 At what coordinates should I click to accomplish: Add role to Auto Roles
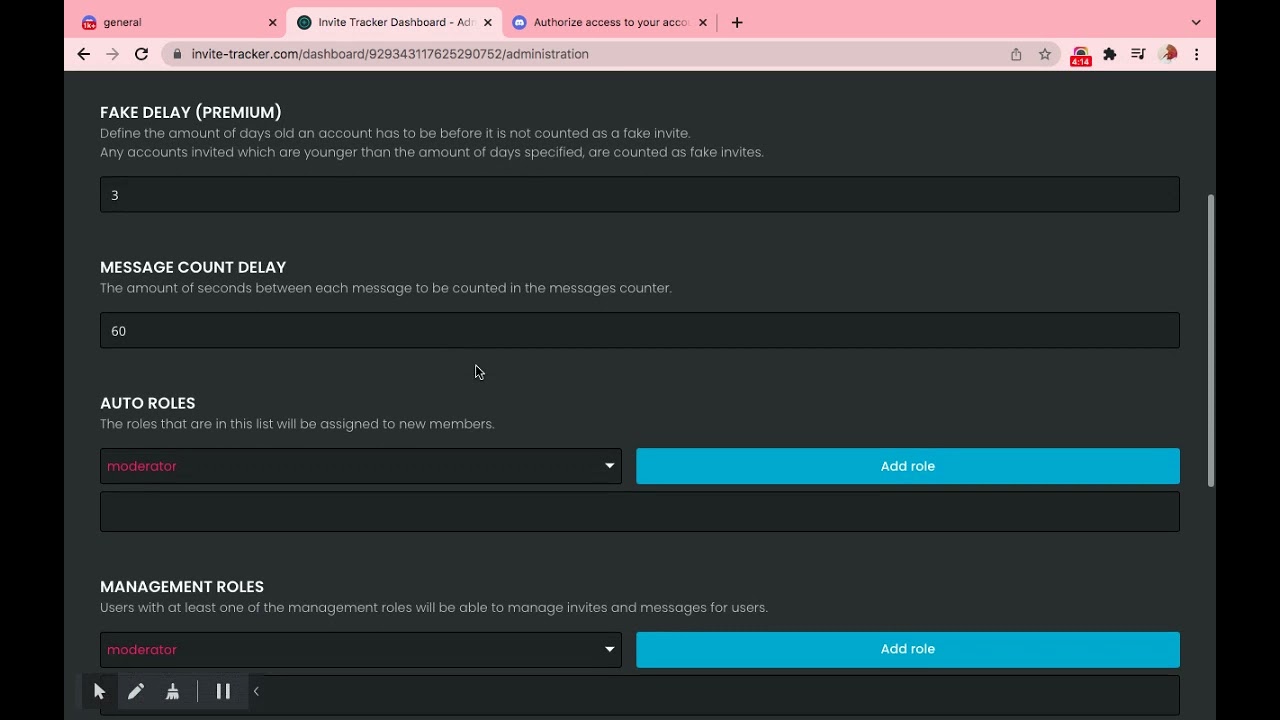(x=908, y=466)
